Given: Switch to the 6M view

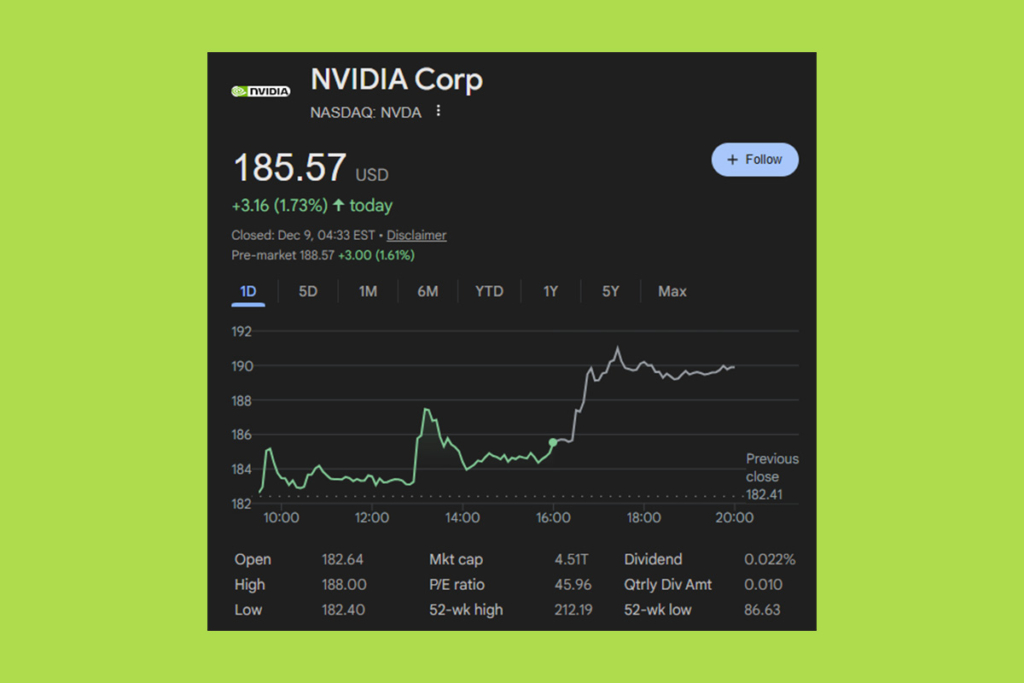Looking at the screenshot, I should pos(428,291).
